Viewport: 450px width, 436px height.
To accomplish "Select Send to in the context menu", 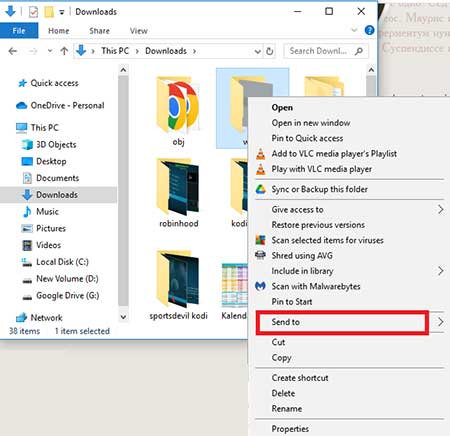I will tap(342, 322).
